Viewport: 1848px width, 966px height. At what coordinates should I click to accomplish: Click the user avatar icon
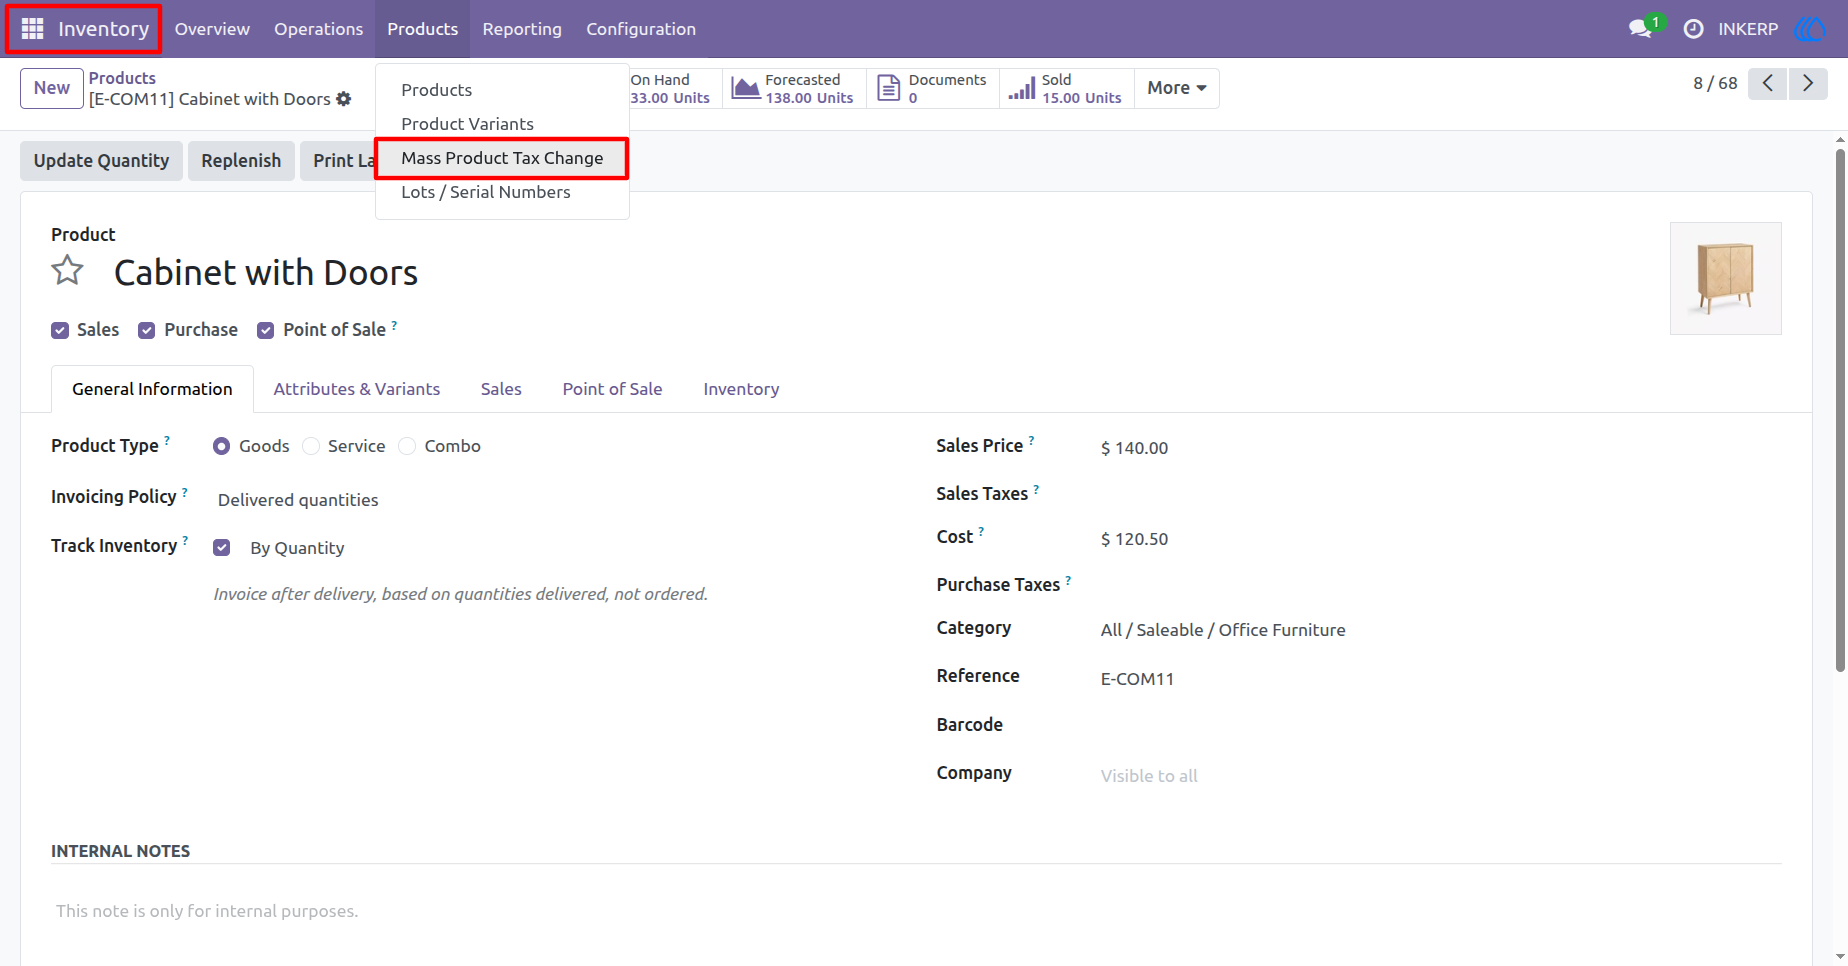click(1810, 29)
